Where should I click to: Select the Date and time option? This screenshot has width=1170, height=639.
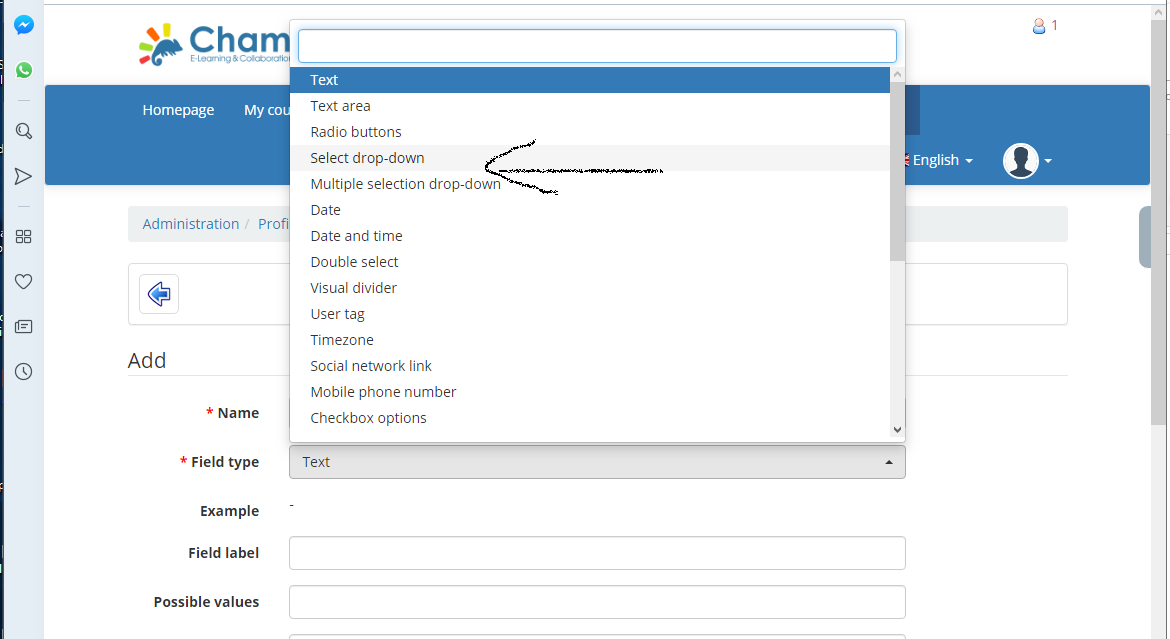coord(356,235)
